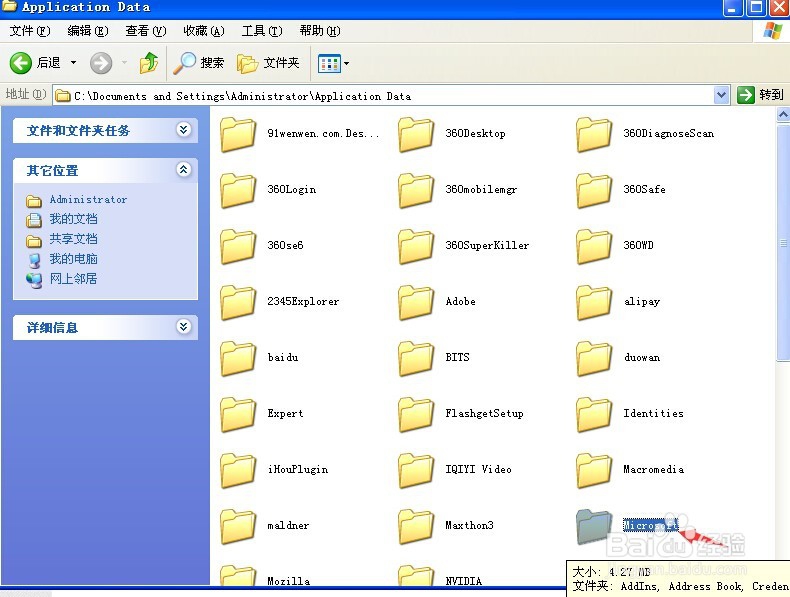Select the 360se6 folder icon
790x597 pixels.
tap(238, 246)
